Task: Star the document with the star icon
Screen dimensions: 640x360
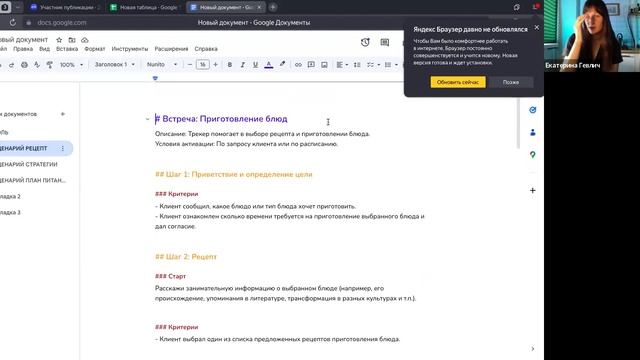Action: point(59,40)
